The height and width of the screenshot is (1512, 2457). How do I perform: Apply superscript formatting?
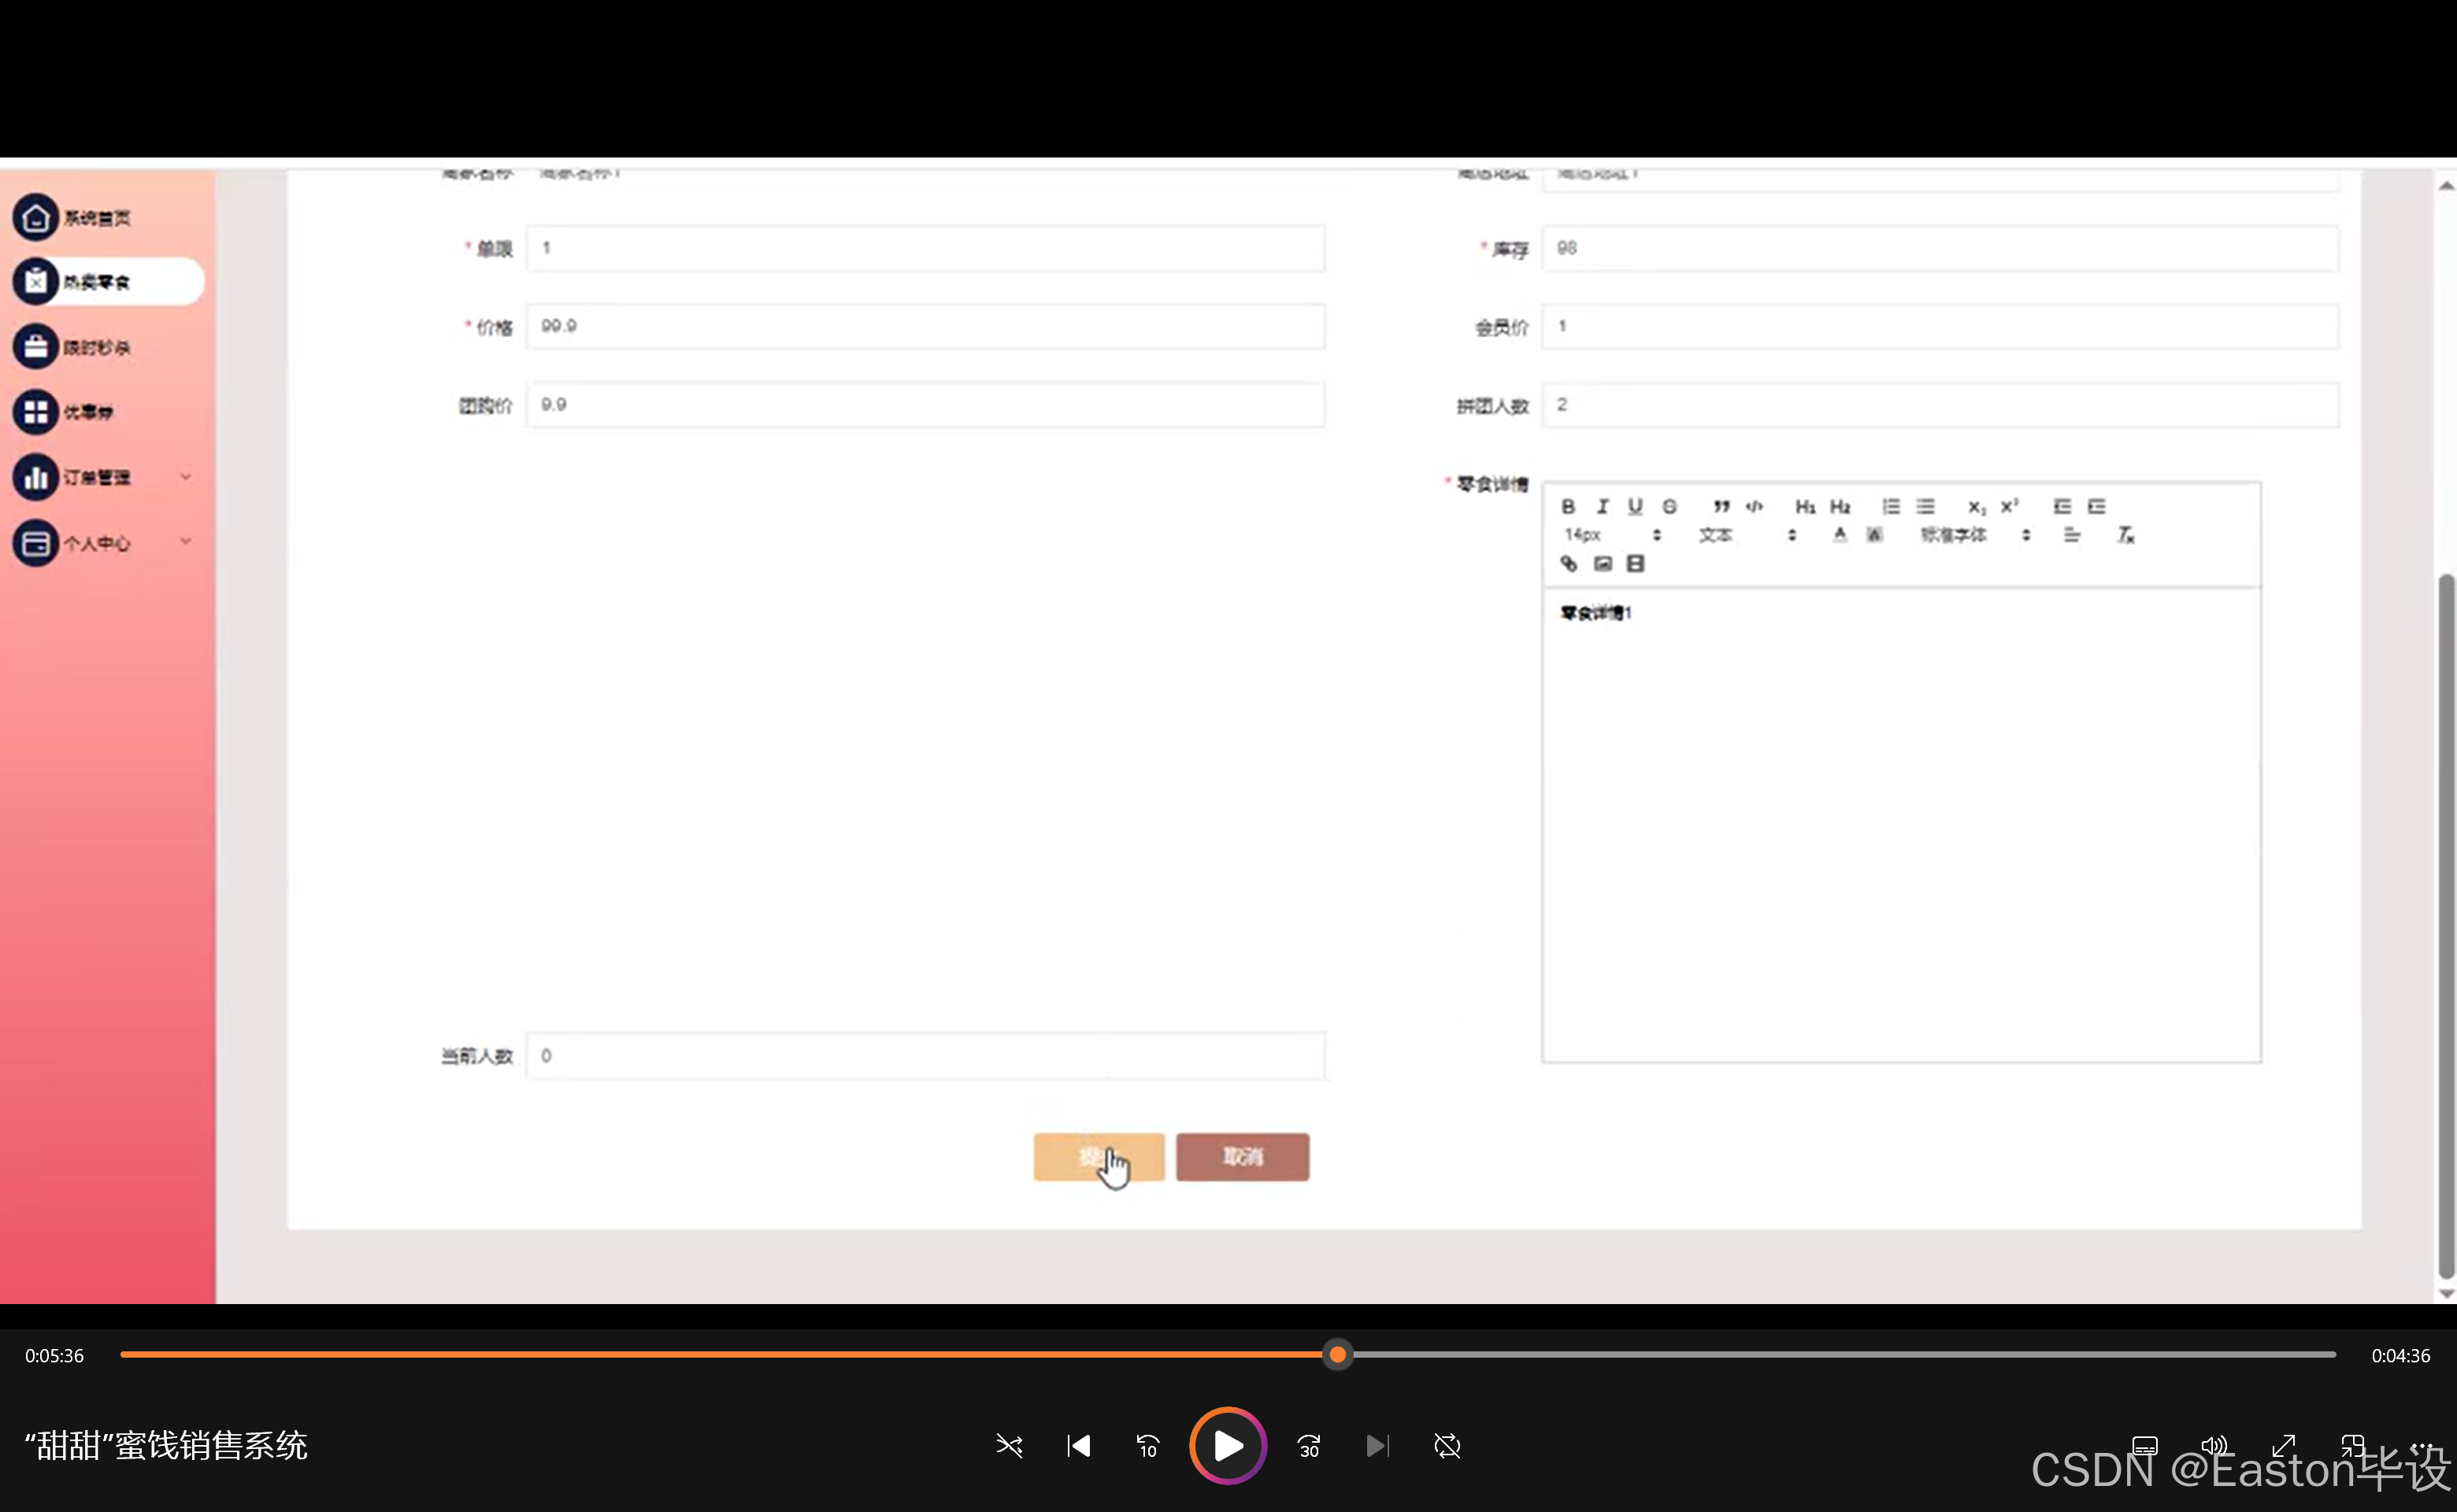(x=2009, y=506)
